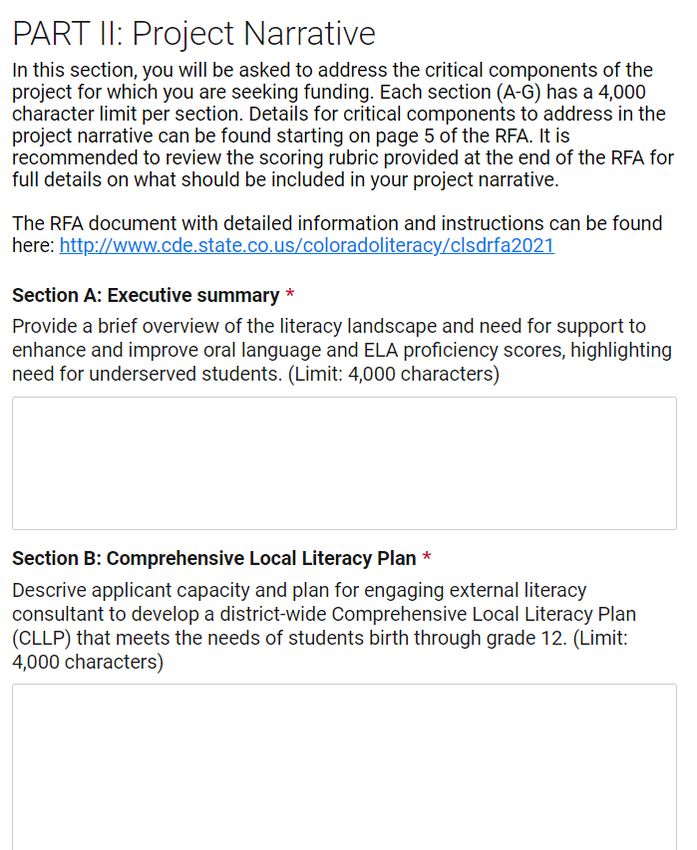
Task: Focus the Section A Executive summary text box
Action: click(344, 463)
